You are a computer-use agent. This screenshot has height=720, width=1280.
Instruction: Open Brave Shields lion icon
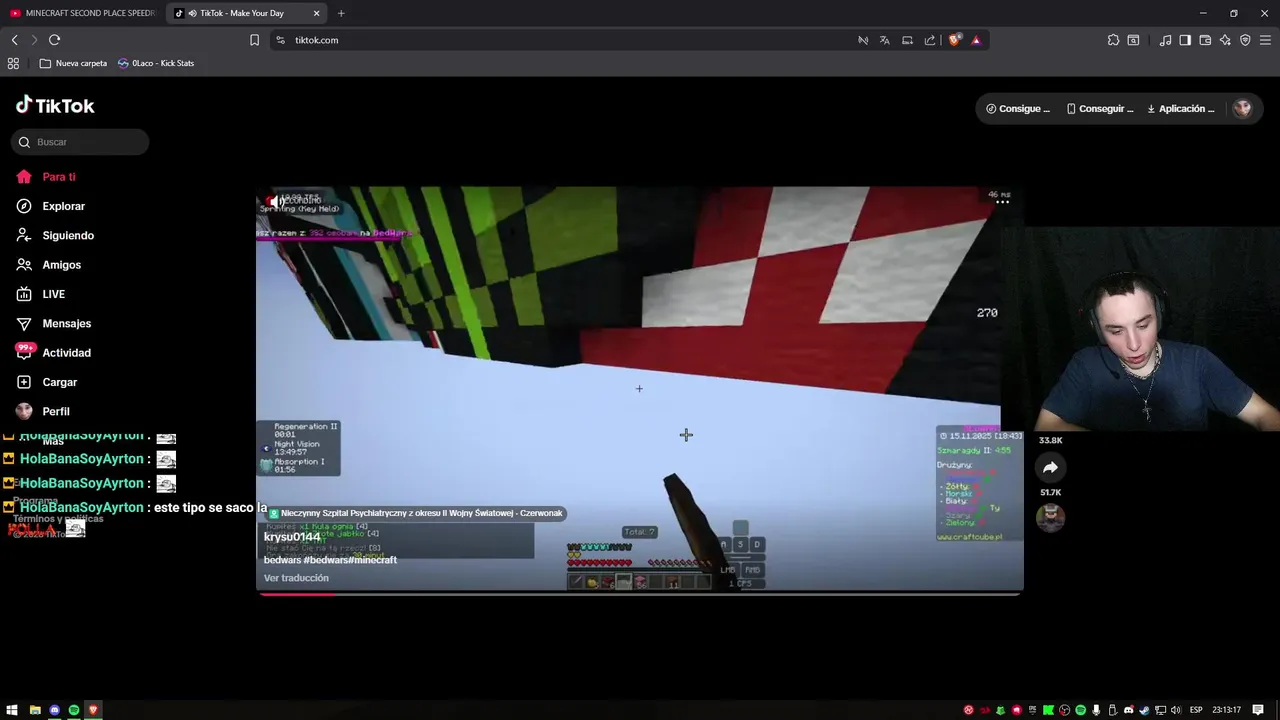pyautogui.click(x=955, y=40)
